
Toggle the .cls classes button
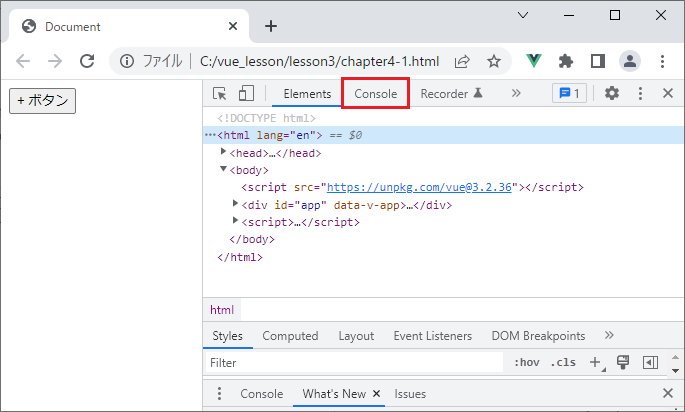[x=563, y=363]
